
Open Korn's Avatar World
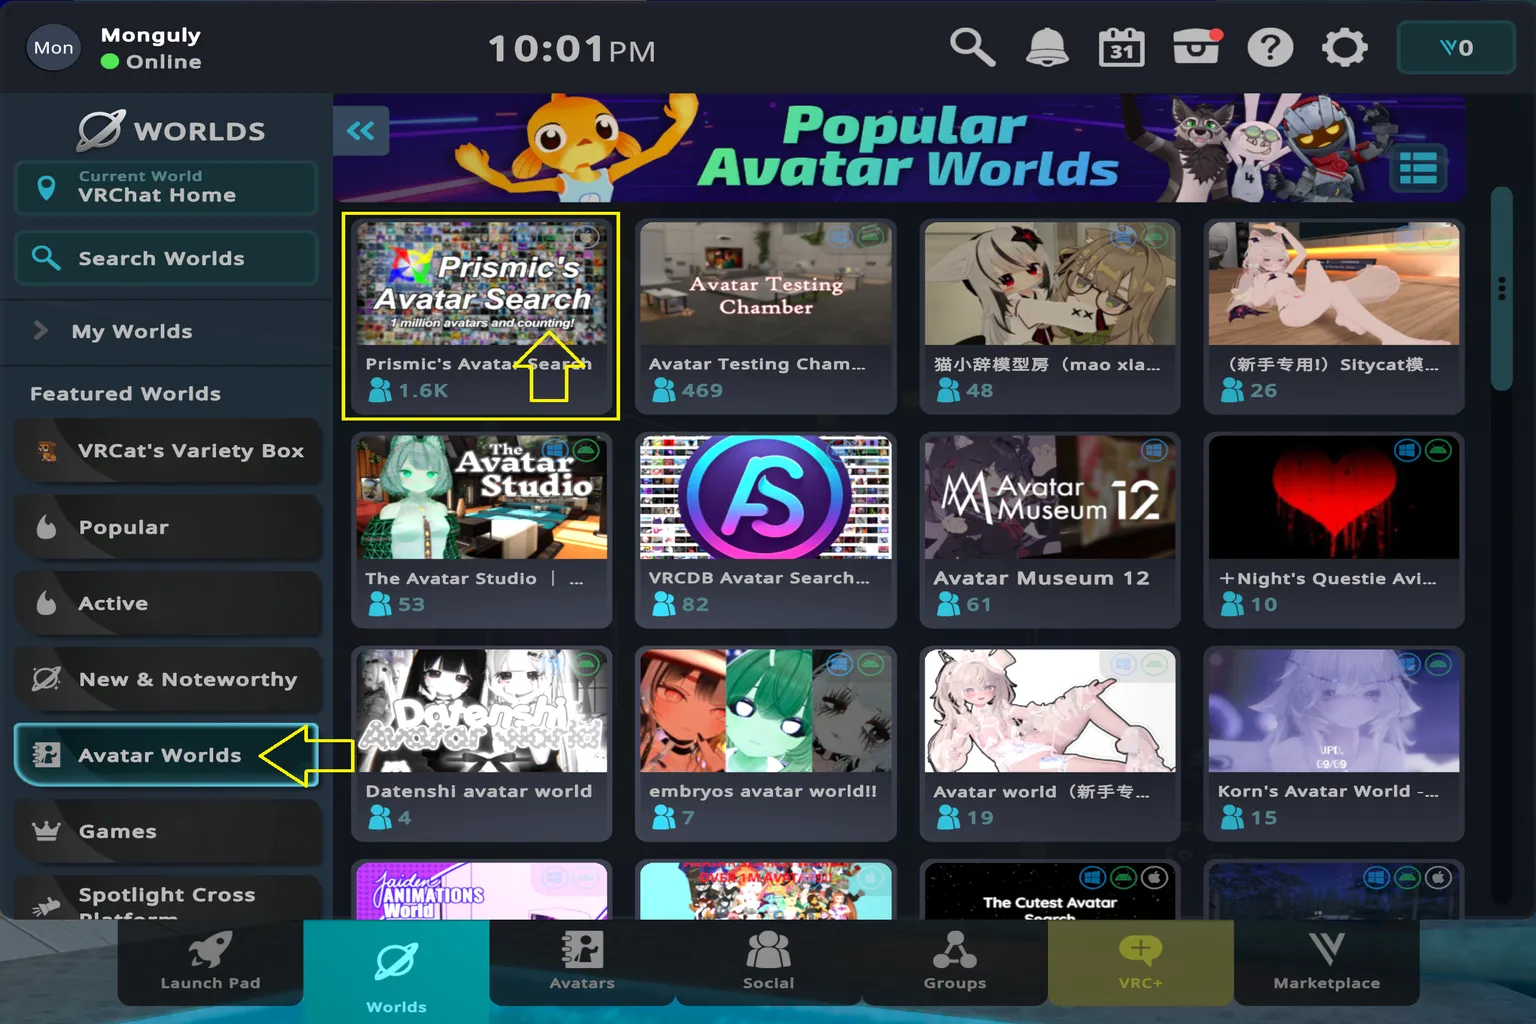pos(1333,743)
